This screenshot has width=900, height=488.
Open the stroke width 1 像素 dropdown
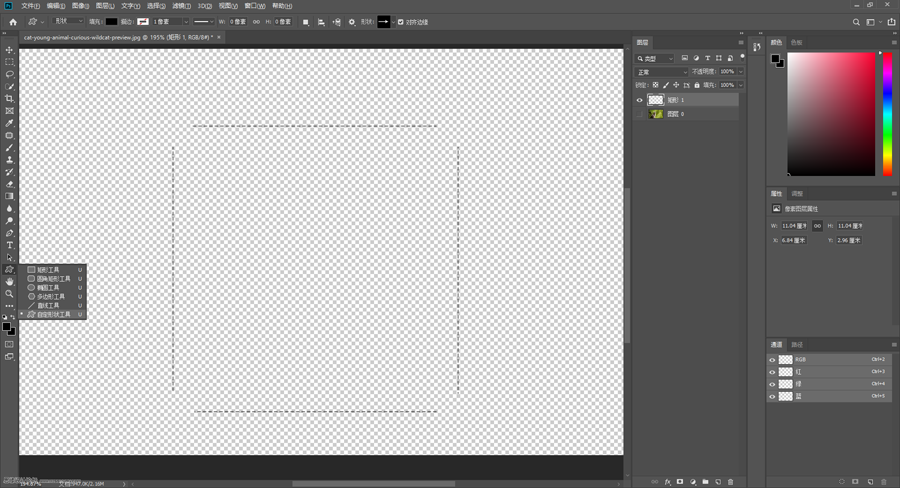pos(168,21)
